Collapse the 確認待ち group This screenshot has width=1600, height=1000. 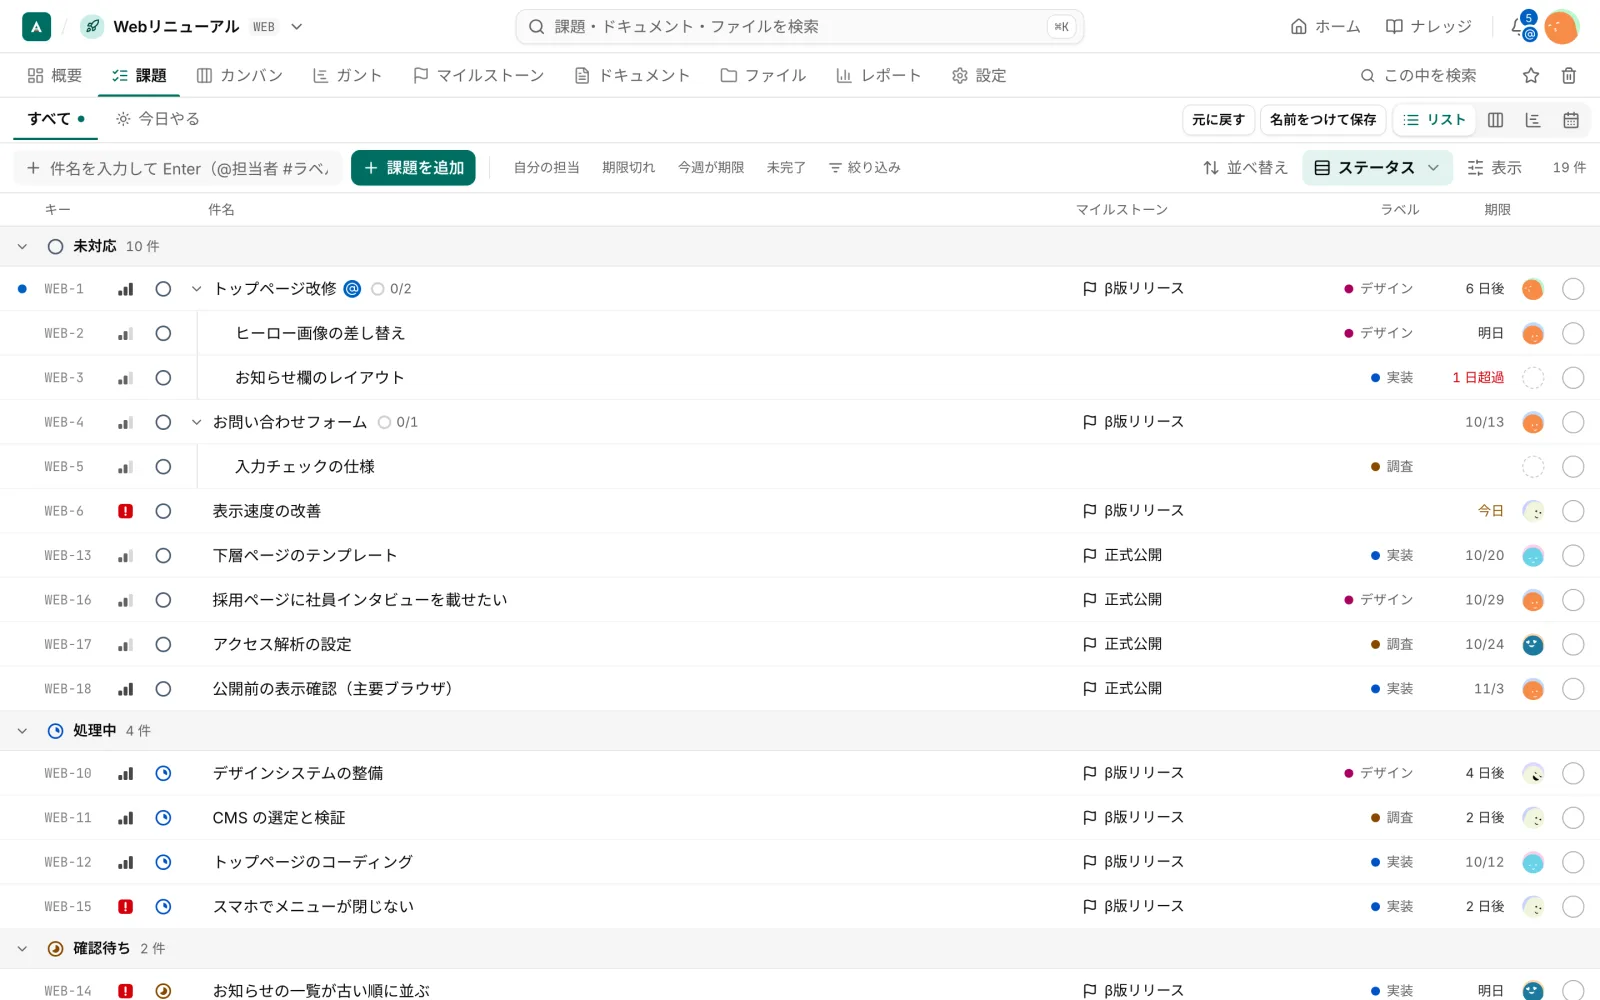[22, 948]
